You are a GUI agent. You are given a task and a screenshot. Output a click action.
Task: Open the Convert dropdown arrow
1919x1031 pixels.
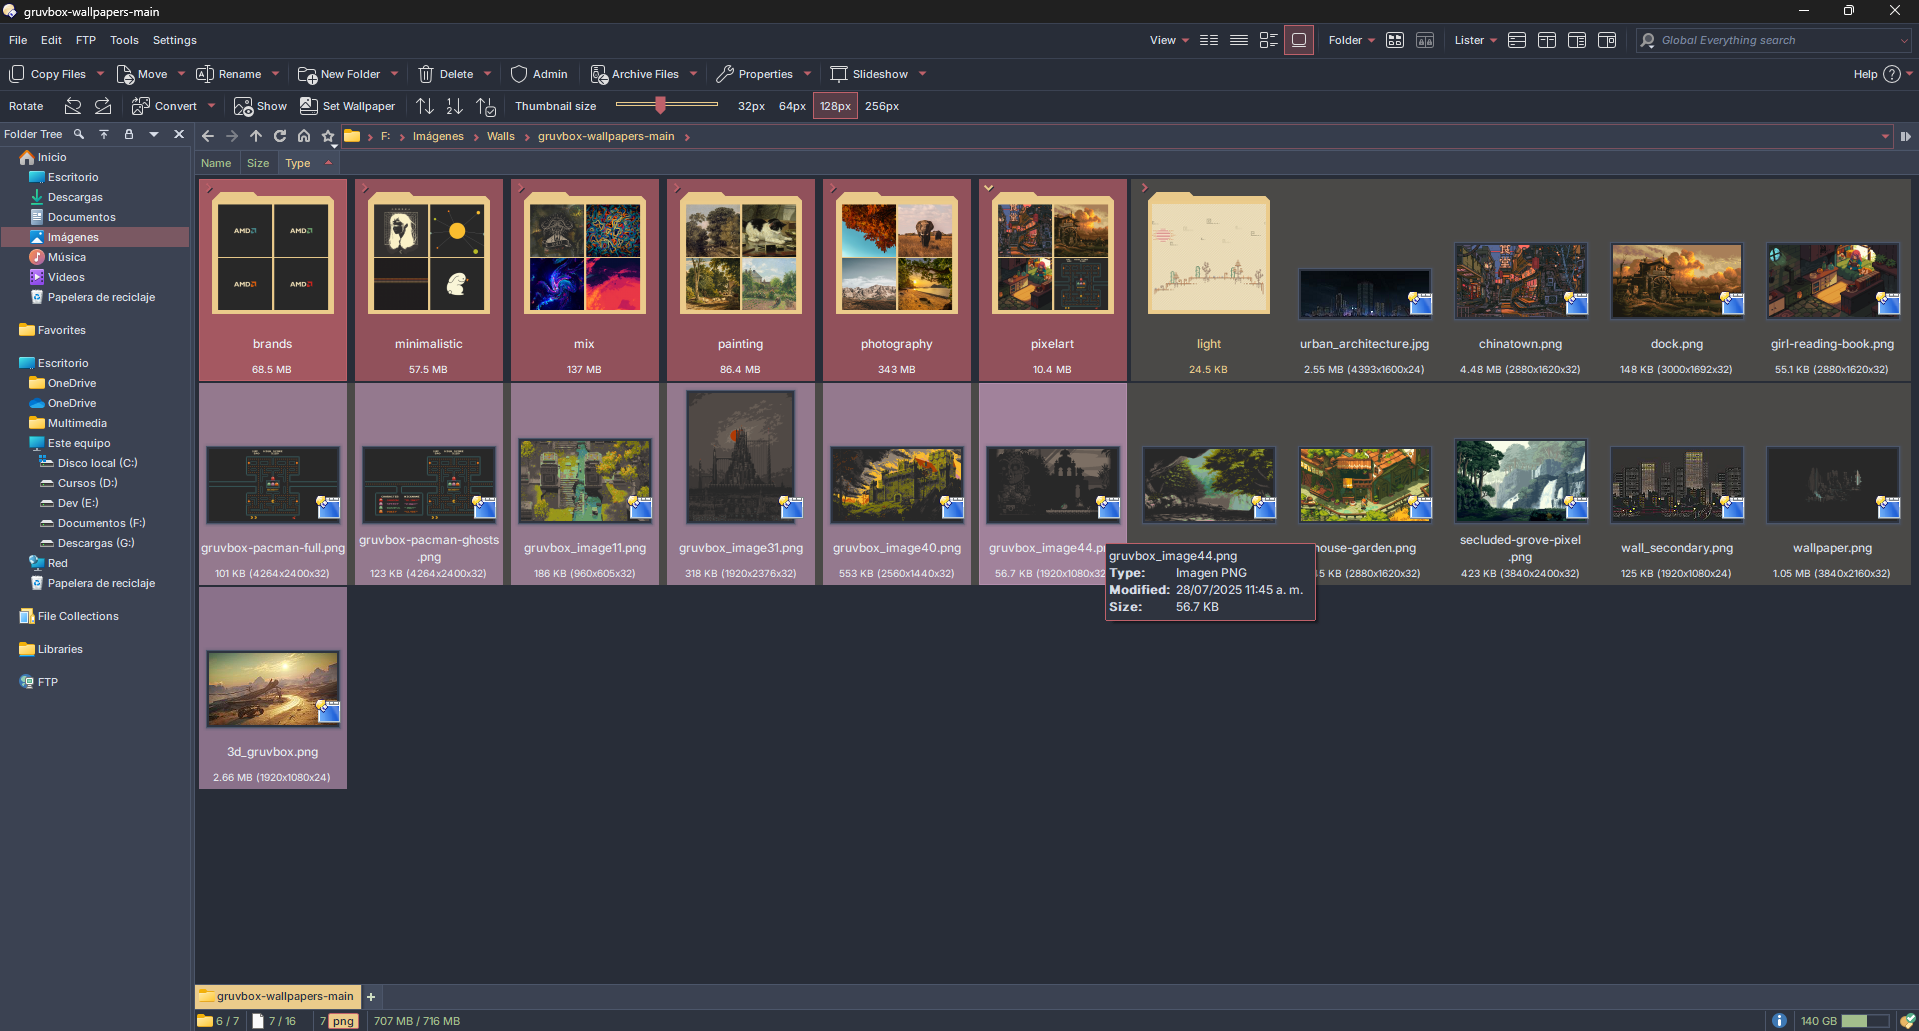tap(211, 106)
